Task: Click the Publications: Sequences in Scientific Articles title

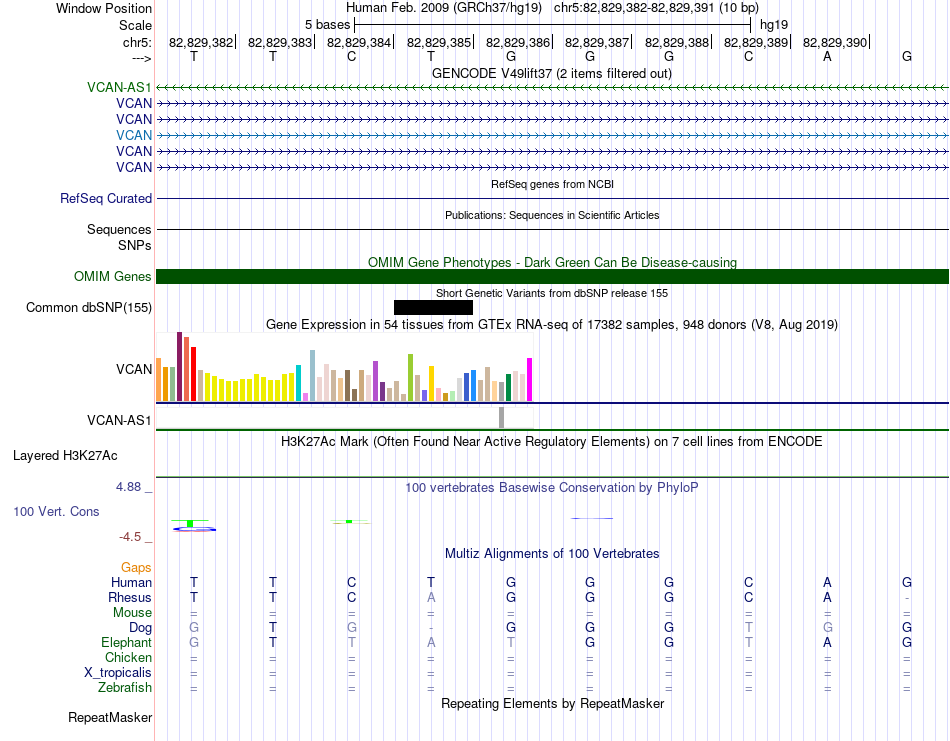Action: [x=552, y=215]
